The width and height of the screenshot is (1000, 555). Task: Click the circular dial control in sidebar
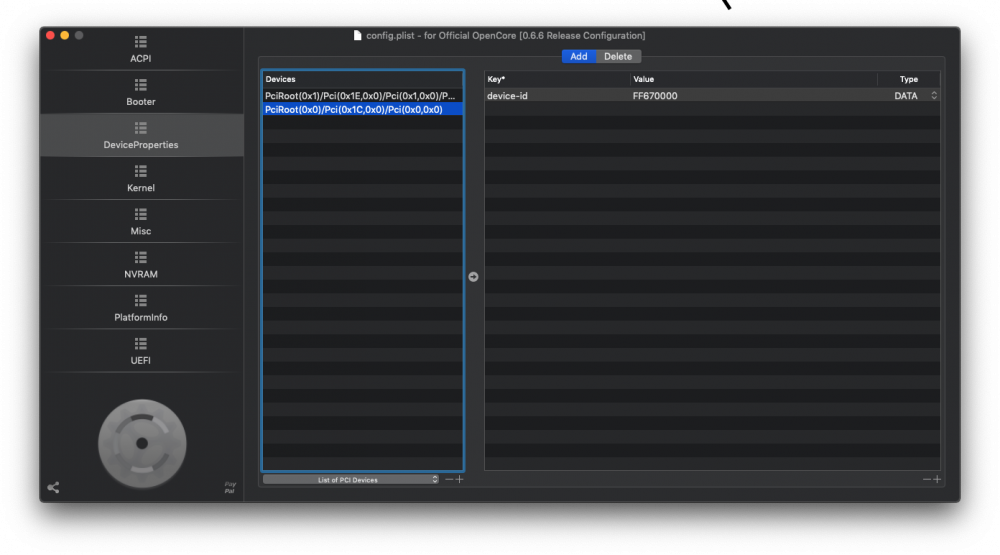click(x=142, y=443)
